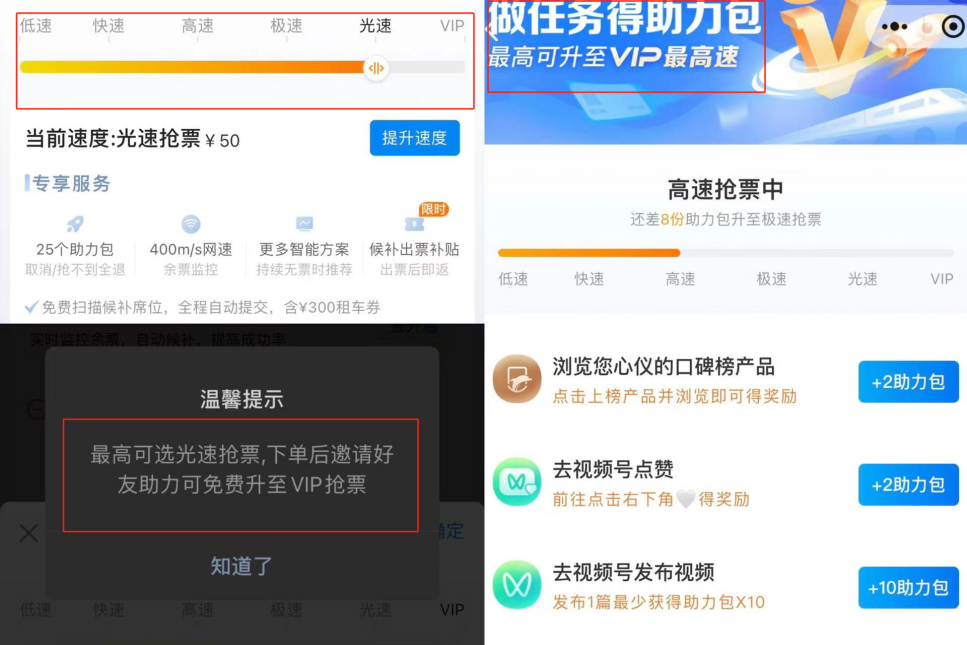Click the ticket icon above 候补出票补贴

(414, 224)
